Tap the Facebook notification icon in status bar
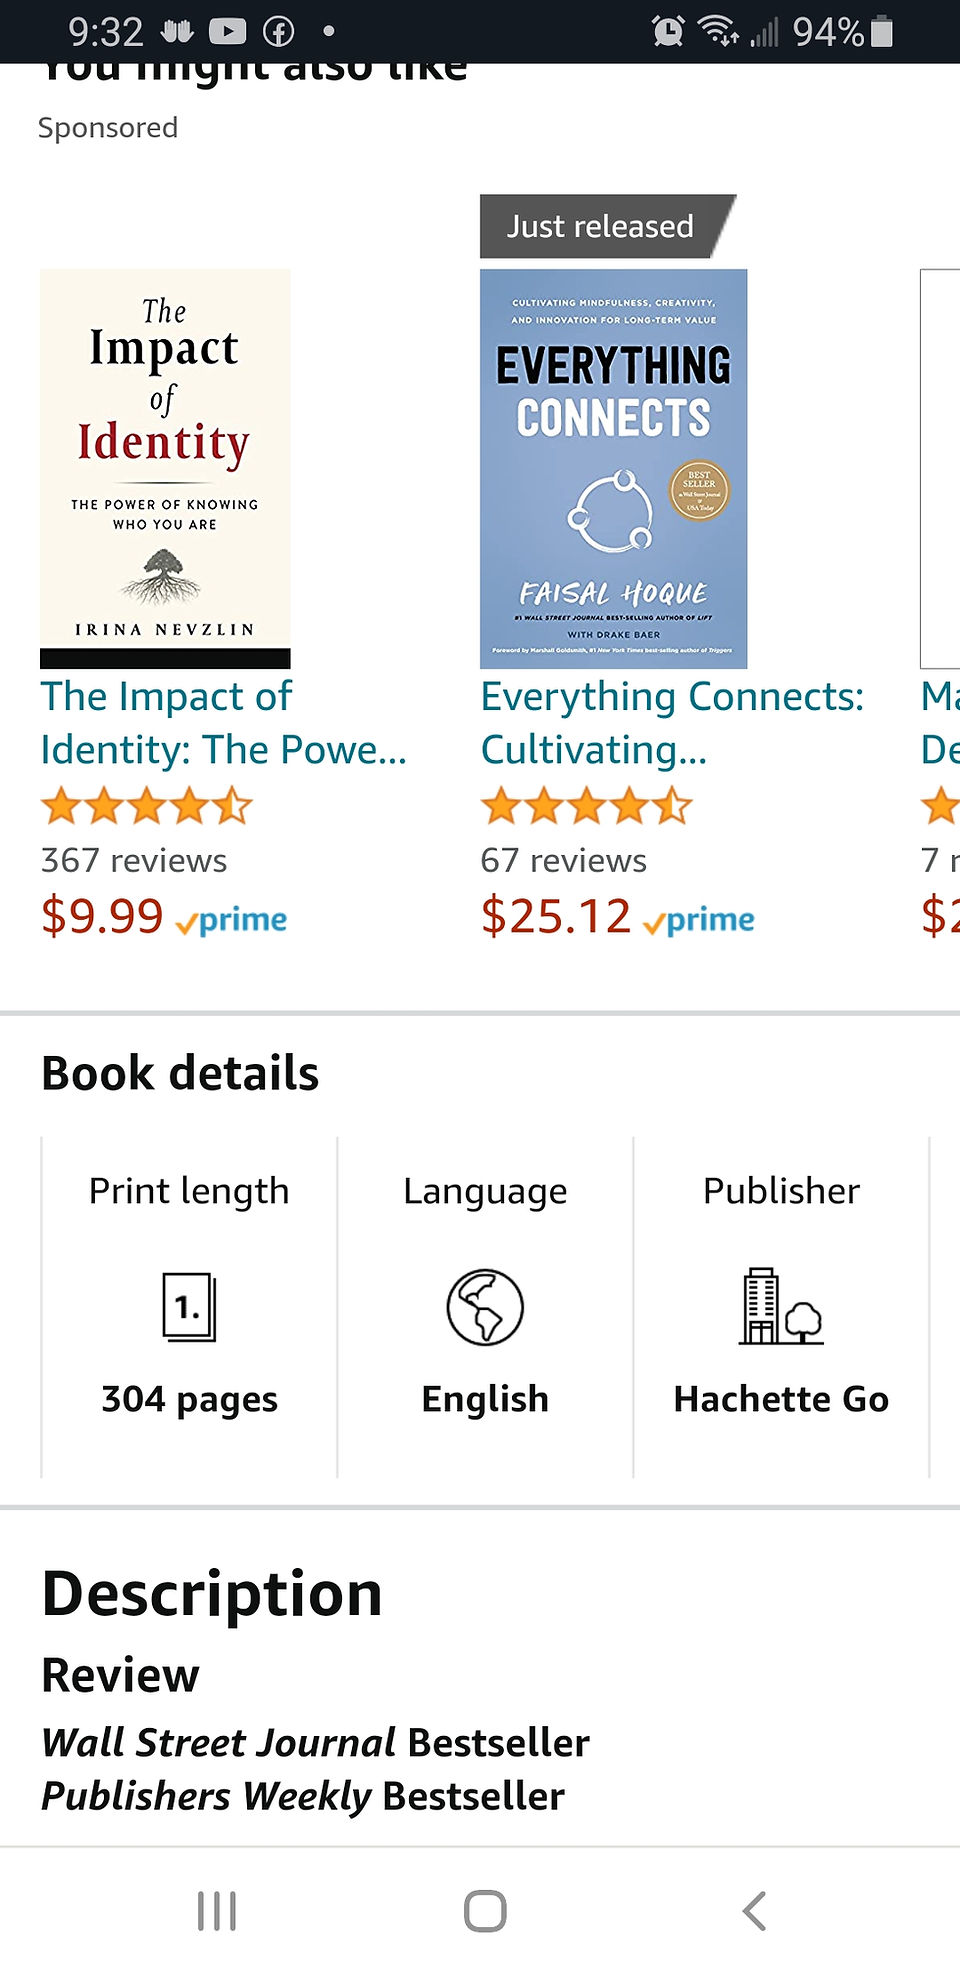 tap(278, 32)
